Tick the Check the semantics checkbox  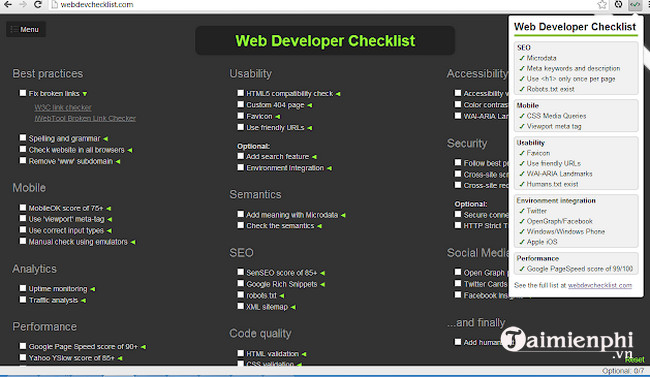(240, 225)
